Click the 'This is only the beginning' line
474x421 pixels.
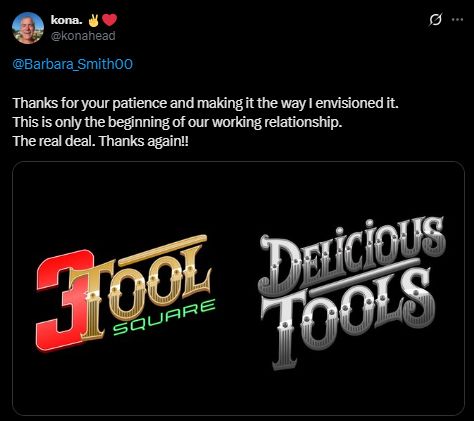pyautogui.click(x=178, y=122)
